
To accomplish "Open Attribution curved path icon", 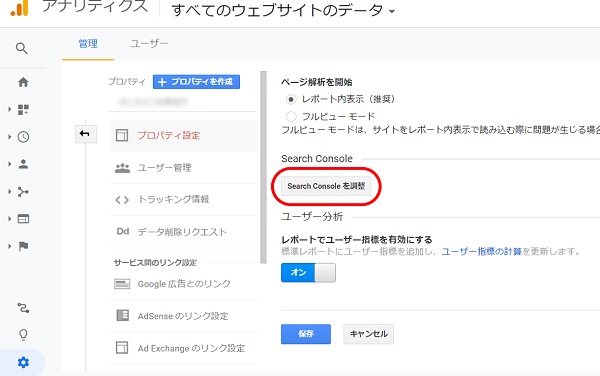I will click(23, 308).
